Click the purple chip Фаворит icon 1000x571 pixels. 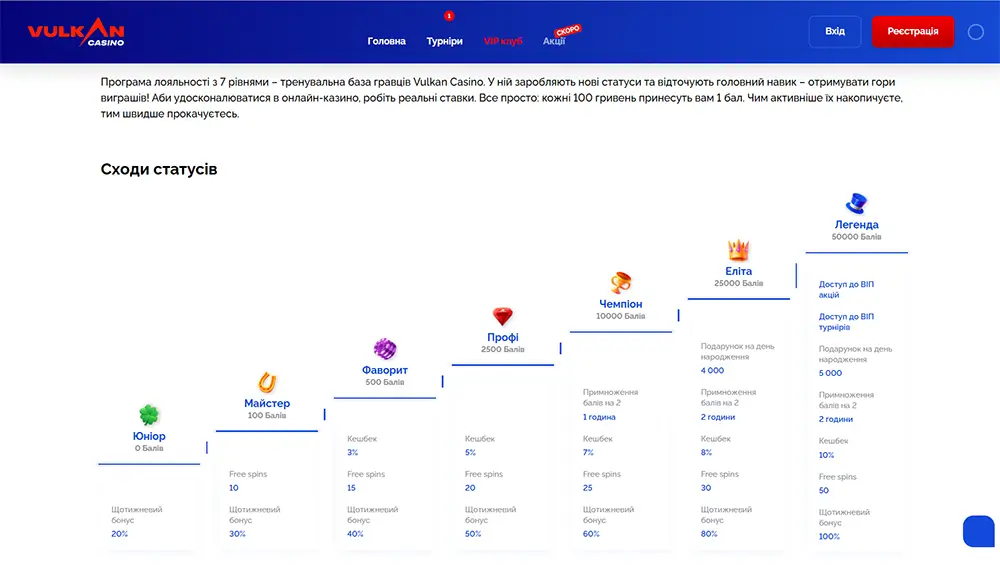point(385,349)
